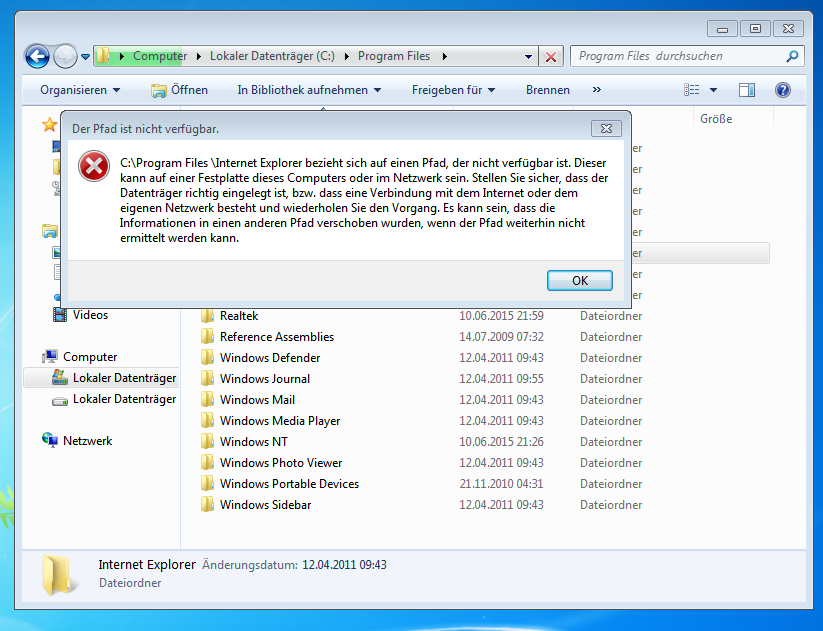Click the Windows Sidebar folder icon
Image resolution: width=823 pixels, height=631 pixels.
pyautogui.click(x=207, y=504)
